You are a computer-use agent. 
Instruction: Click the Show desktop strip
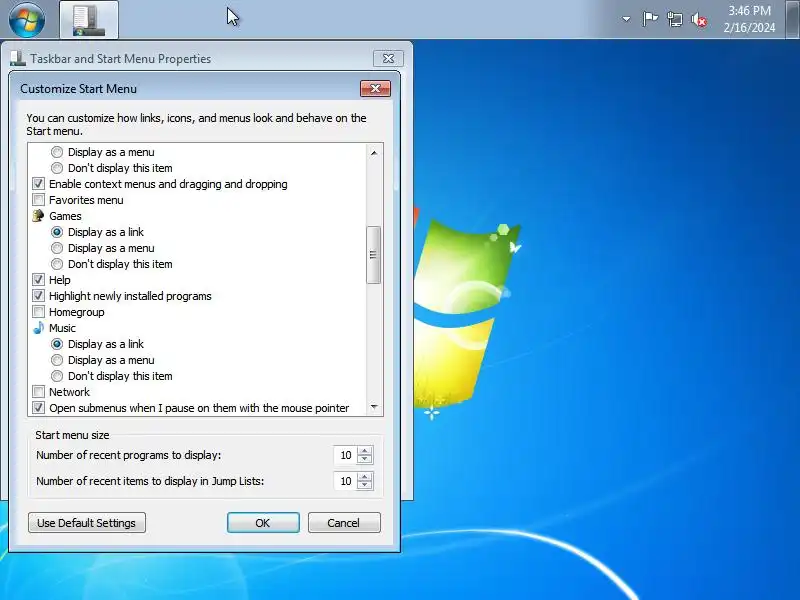click(x=793, y=19)
